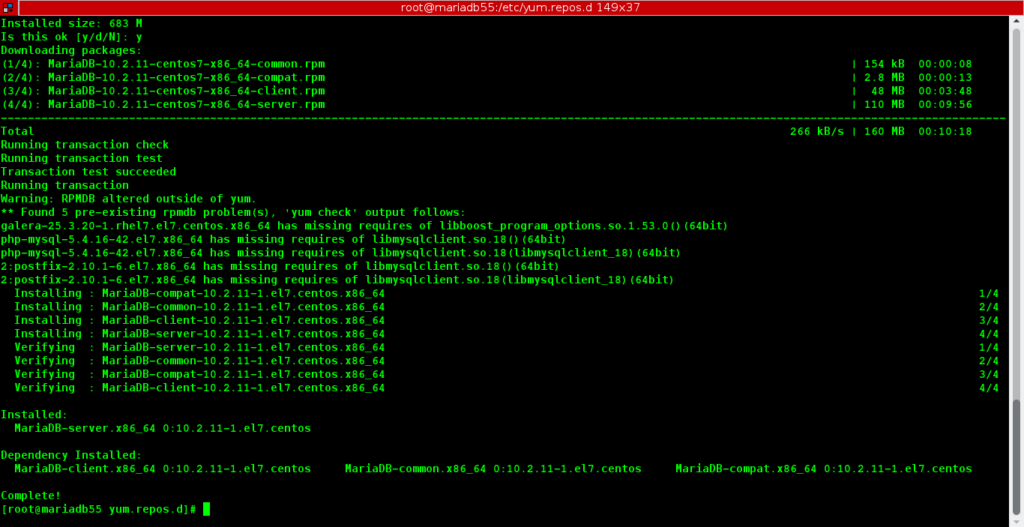Click 'Installing : MariaDB-common-10.2.11-1' line
The width and height of the screenshot is (1024, 527).
click(200, 307)
